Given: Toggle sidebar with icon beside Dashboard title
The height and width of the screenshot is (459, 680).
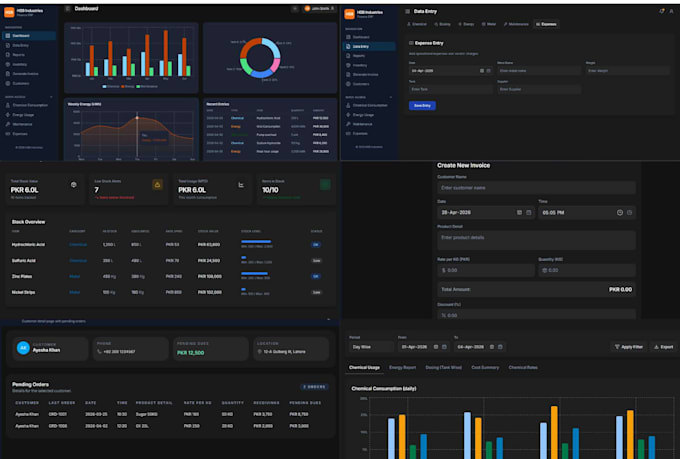Looking at the screenshot, I should pos(68,9).
